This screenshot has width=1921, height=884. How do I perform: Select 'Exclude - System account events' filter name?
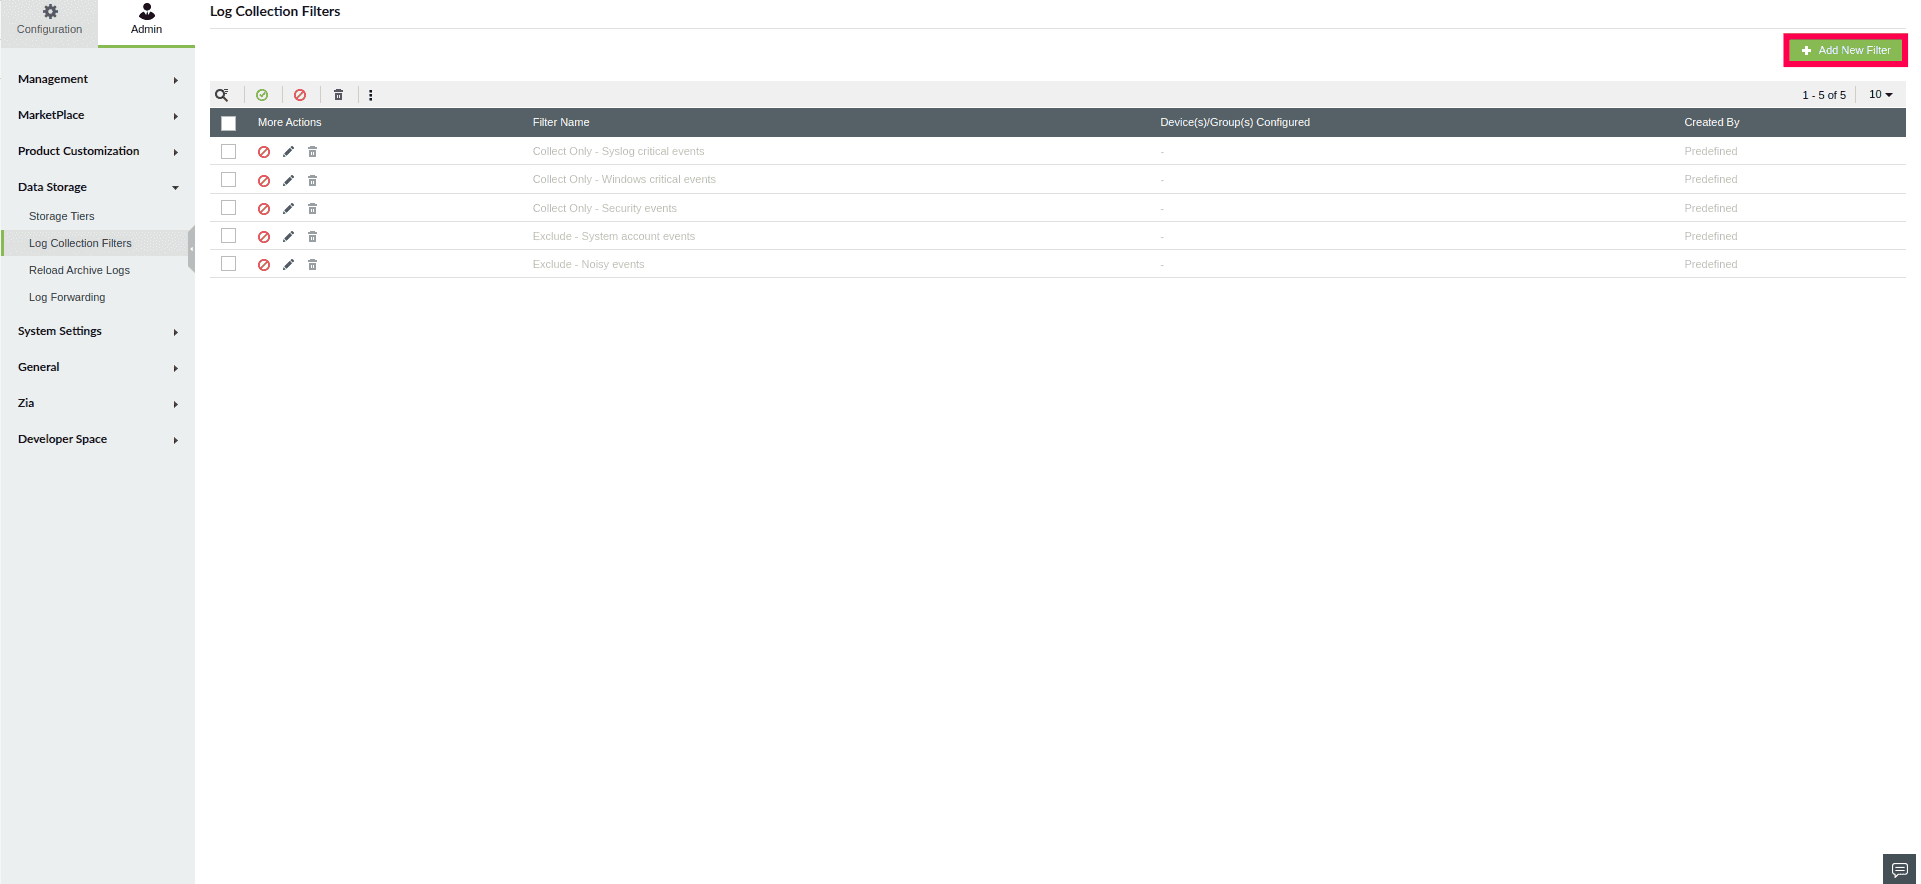click(613, 236)
